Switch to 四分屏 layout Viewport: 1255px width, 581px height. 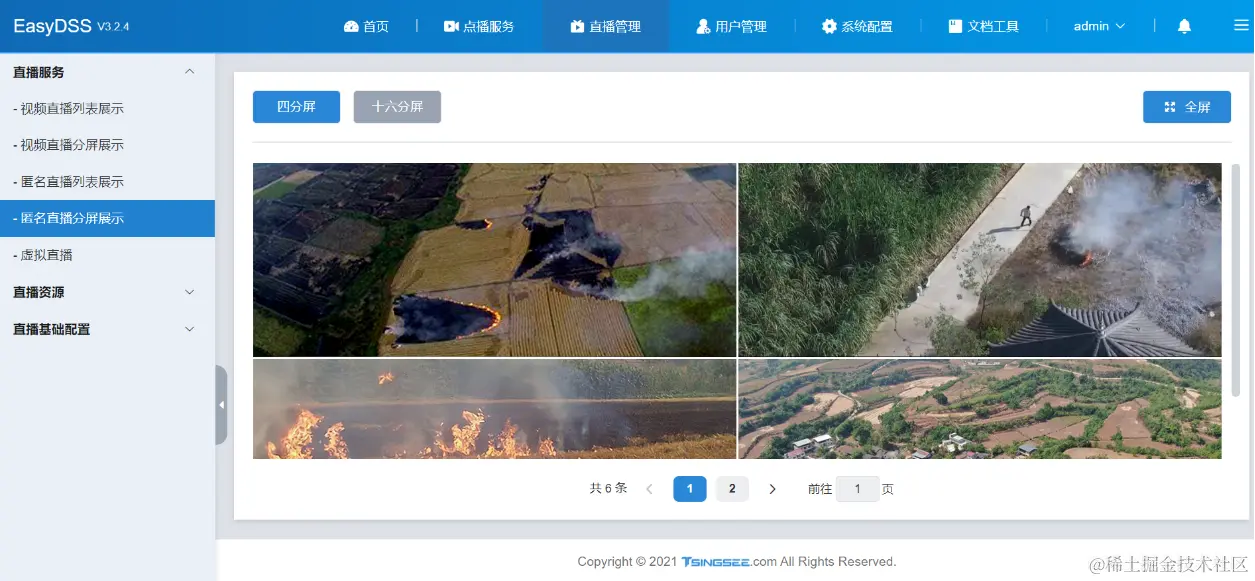(296, 107)
